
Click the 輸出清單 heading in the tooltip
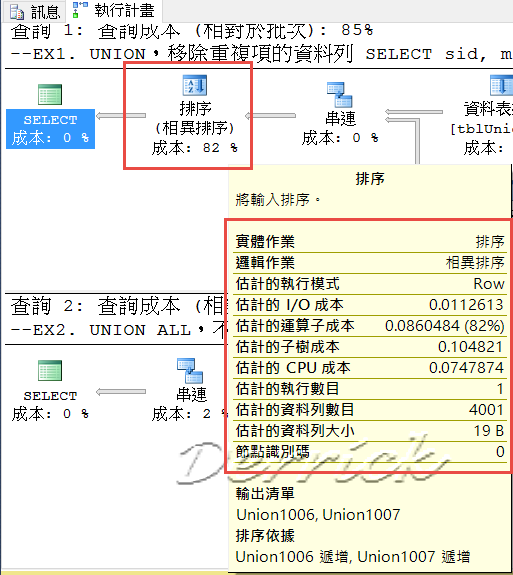[265, 494]
